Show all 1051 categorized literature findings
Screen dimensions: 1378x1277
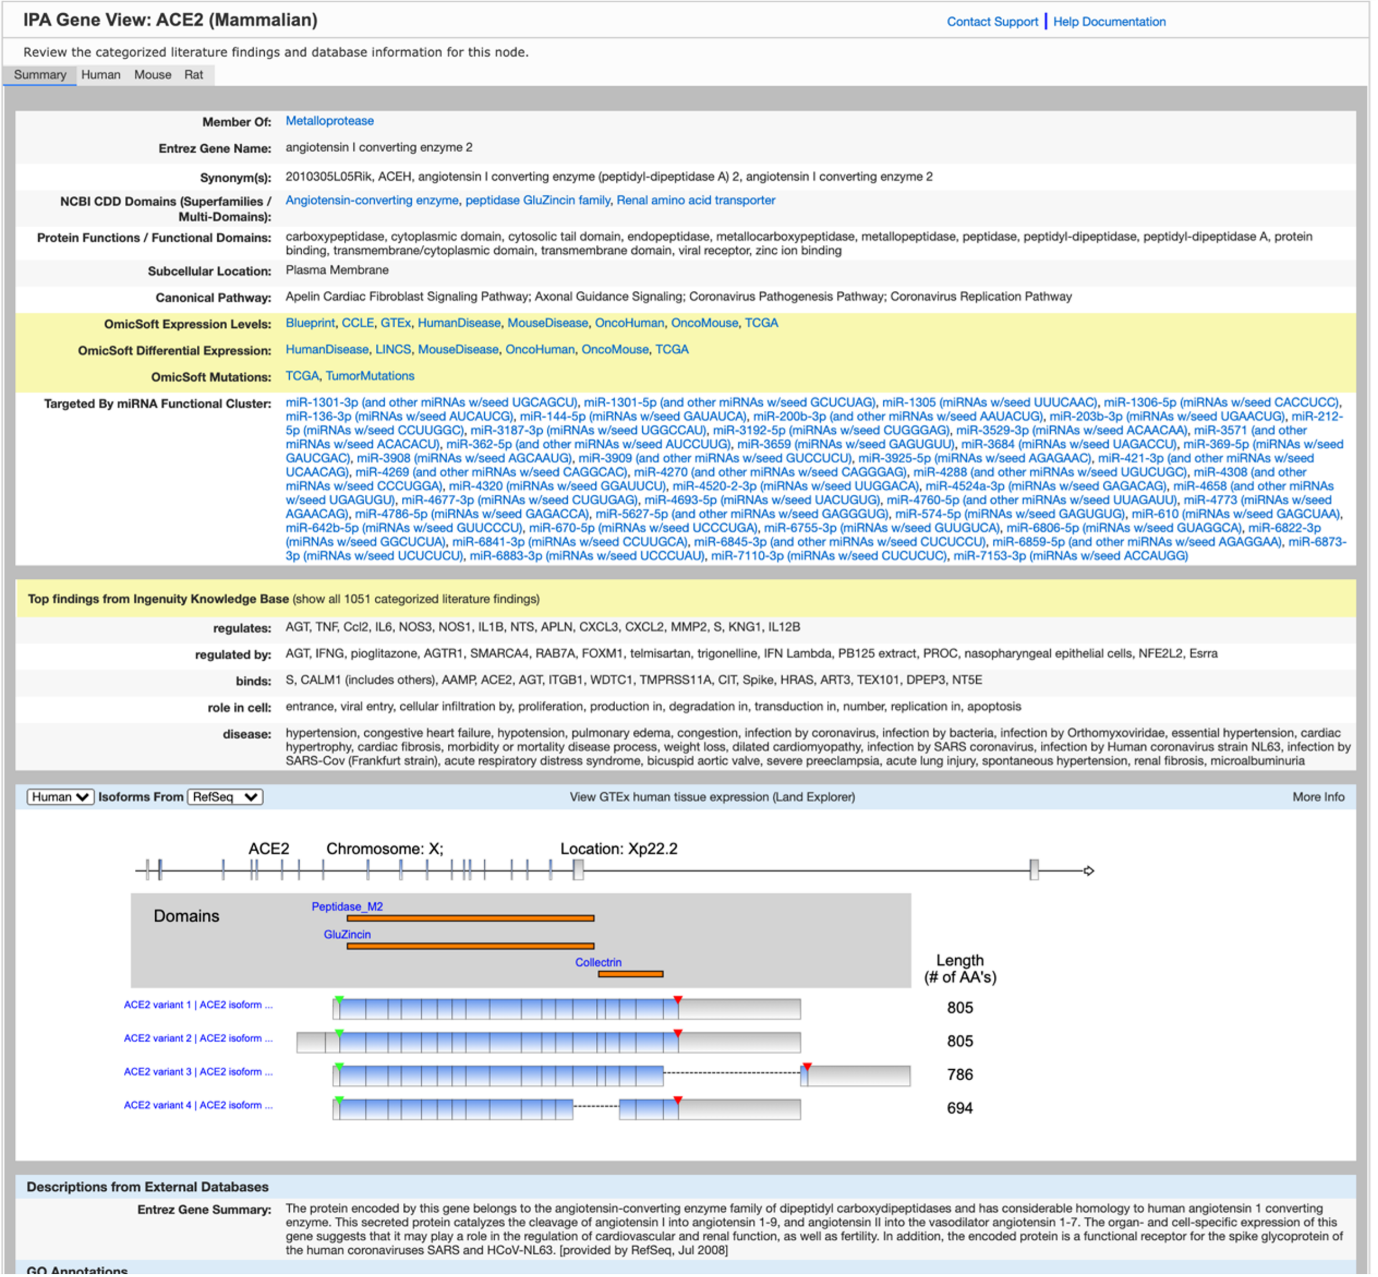point(416,599)
